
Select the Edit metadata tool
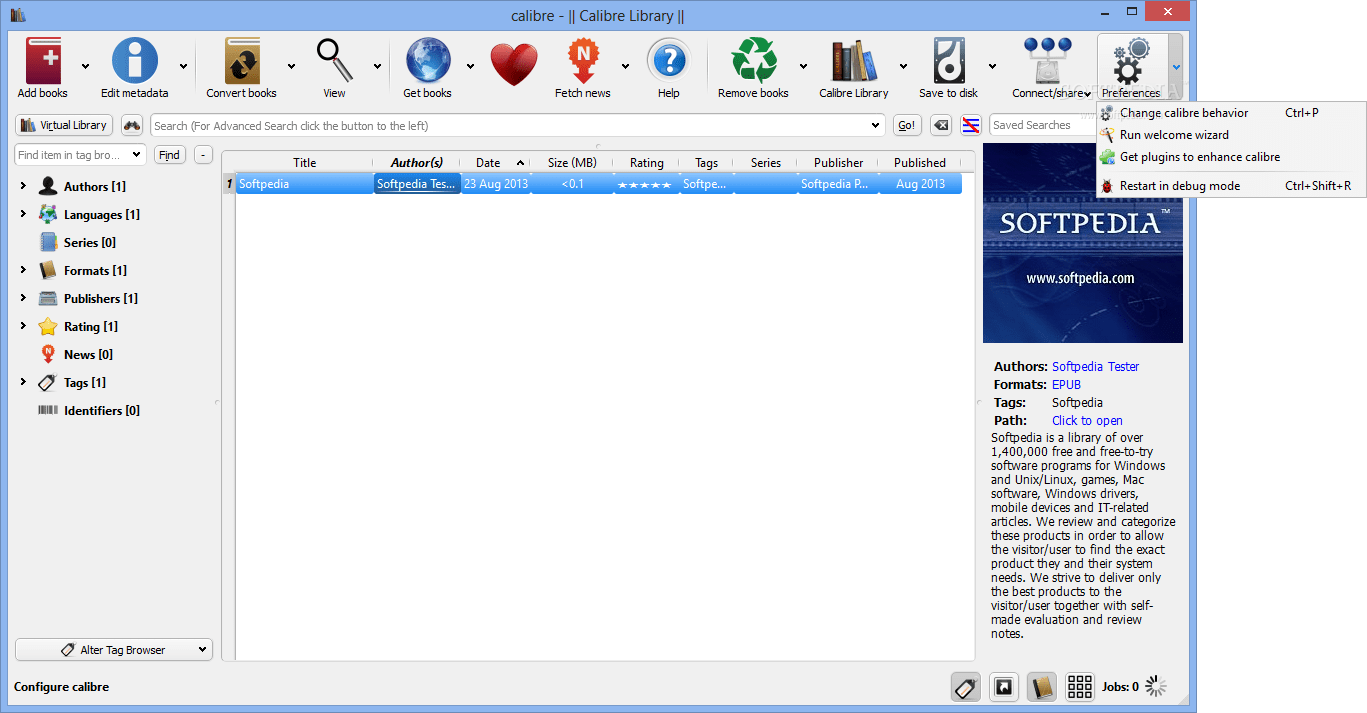click(134, 60)
